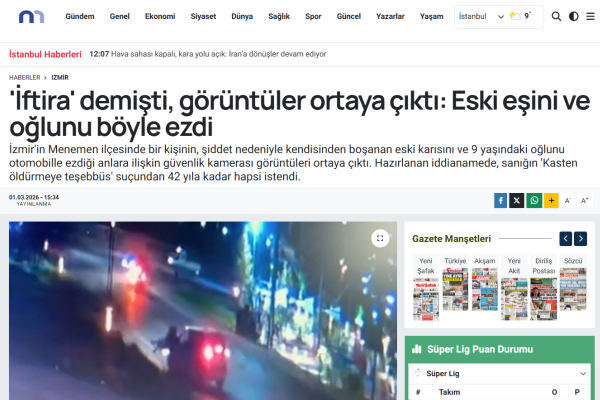This screenshot has width=600, height=400.
Task: Open the Genel menu
Action: pos(119,16)
